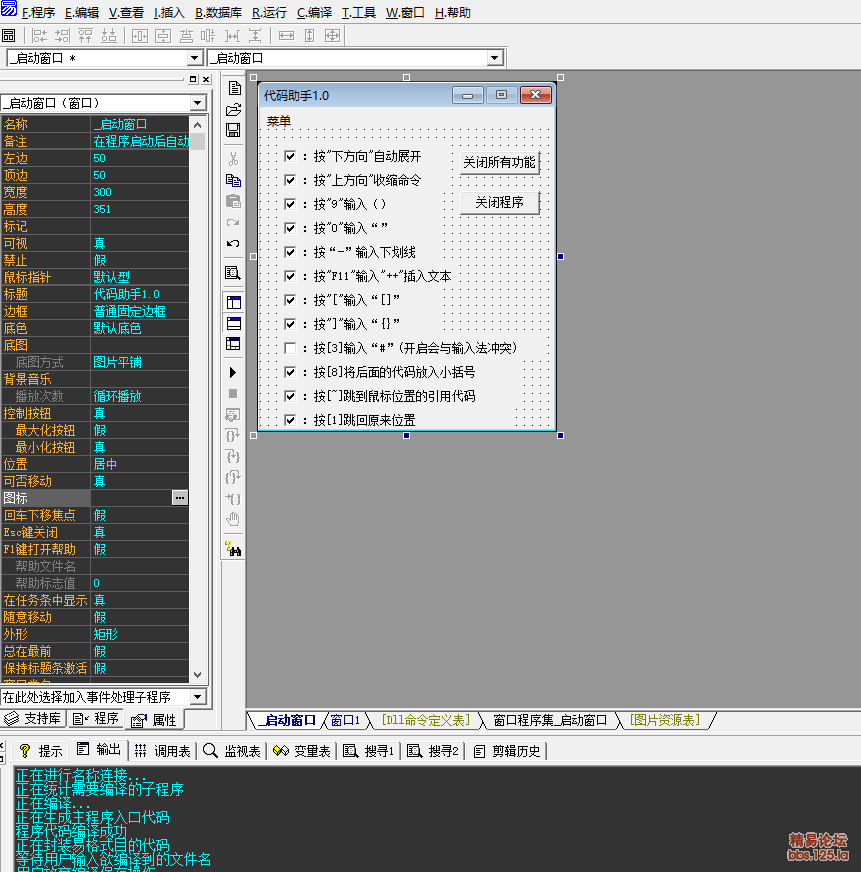Close the properties side panel
Viewport: 861px width, 872px height.
pos(206,80)
